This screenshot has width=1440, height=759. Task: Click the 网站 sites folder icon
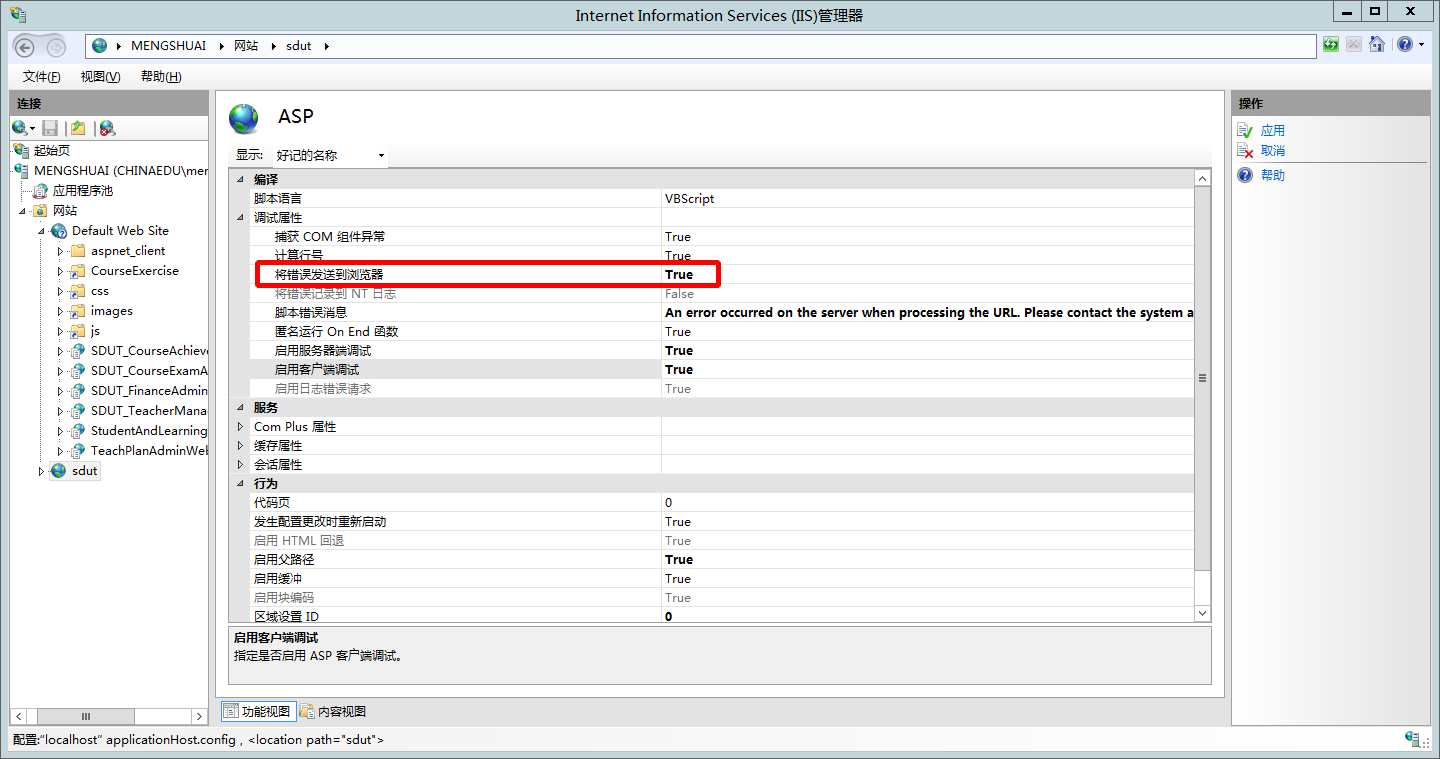(x=41, y=210)
